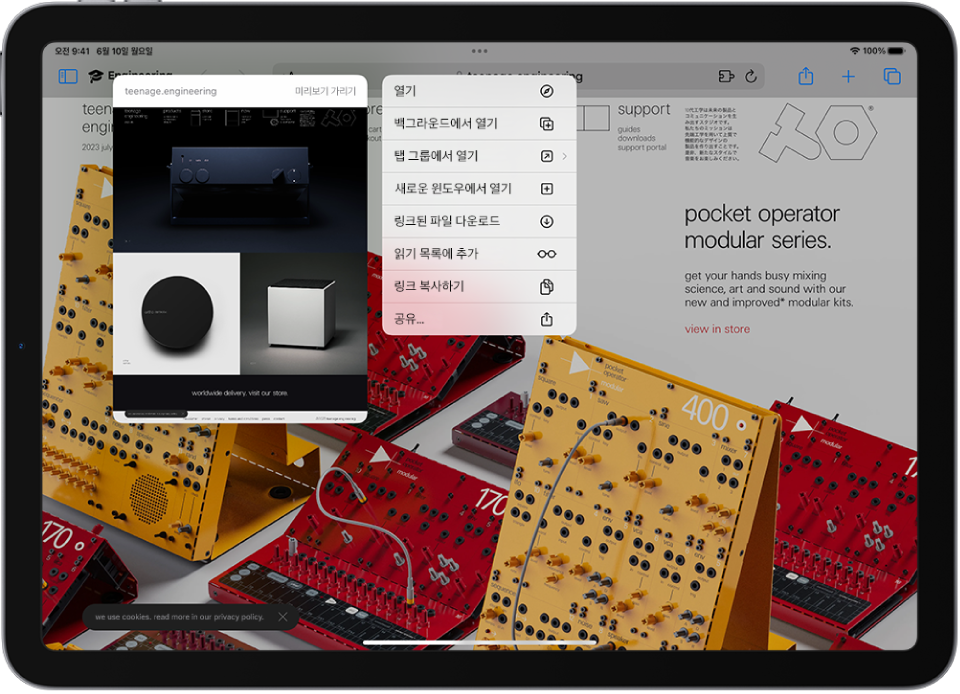Screen dimensions: 960x694
Task: Open the support portal link
Action: pos(642,147)
